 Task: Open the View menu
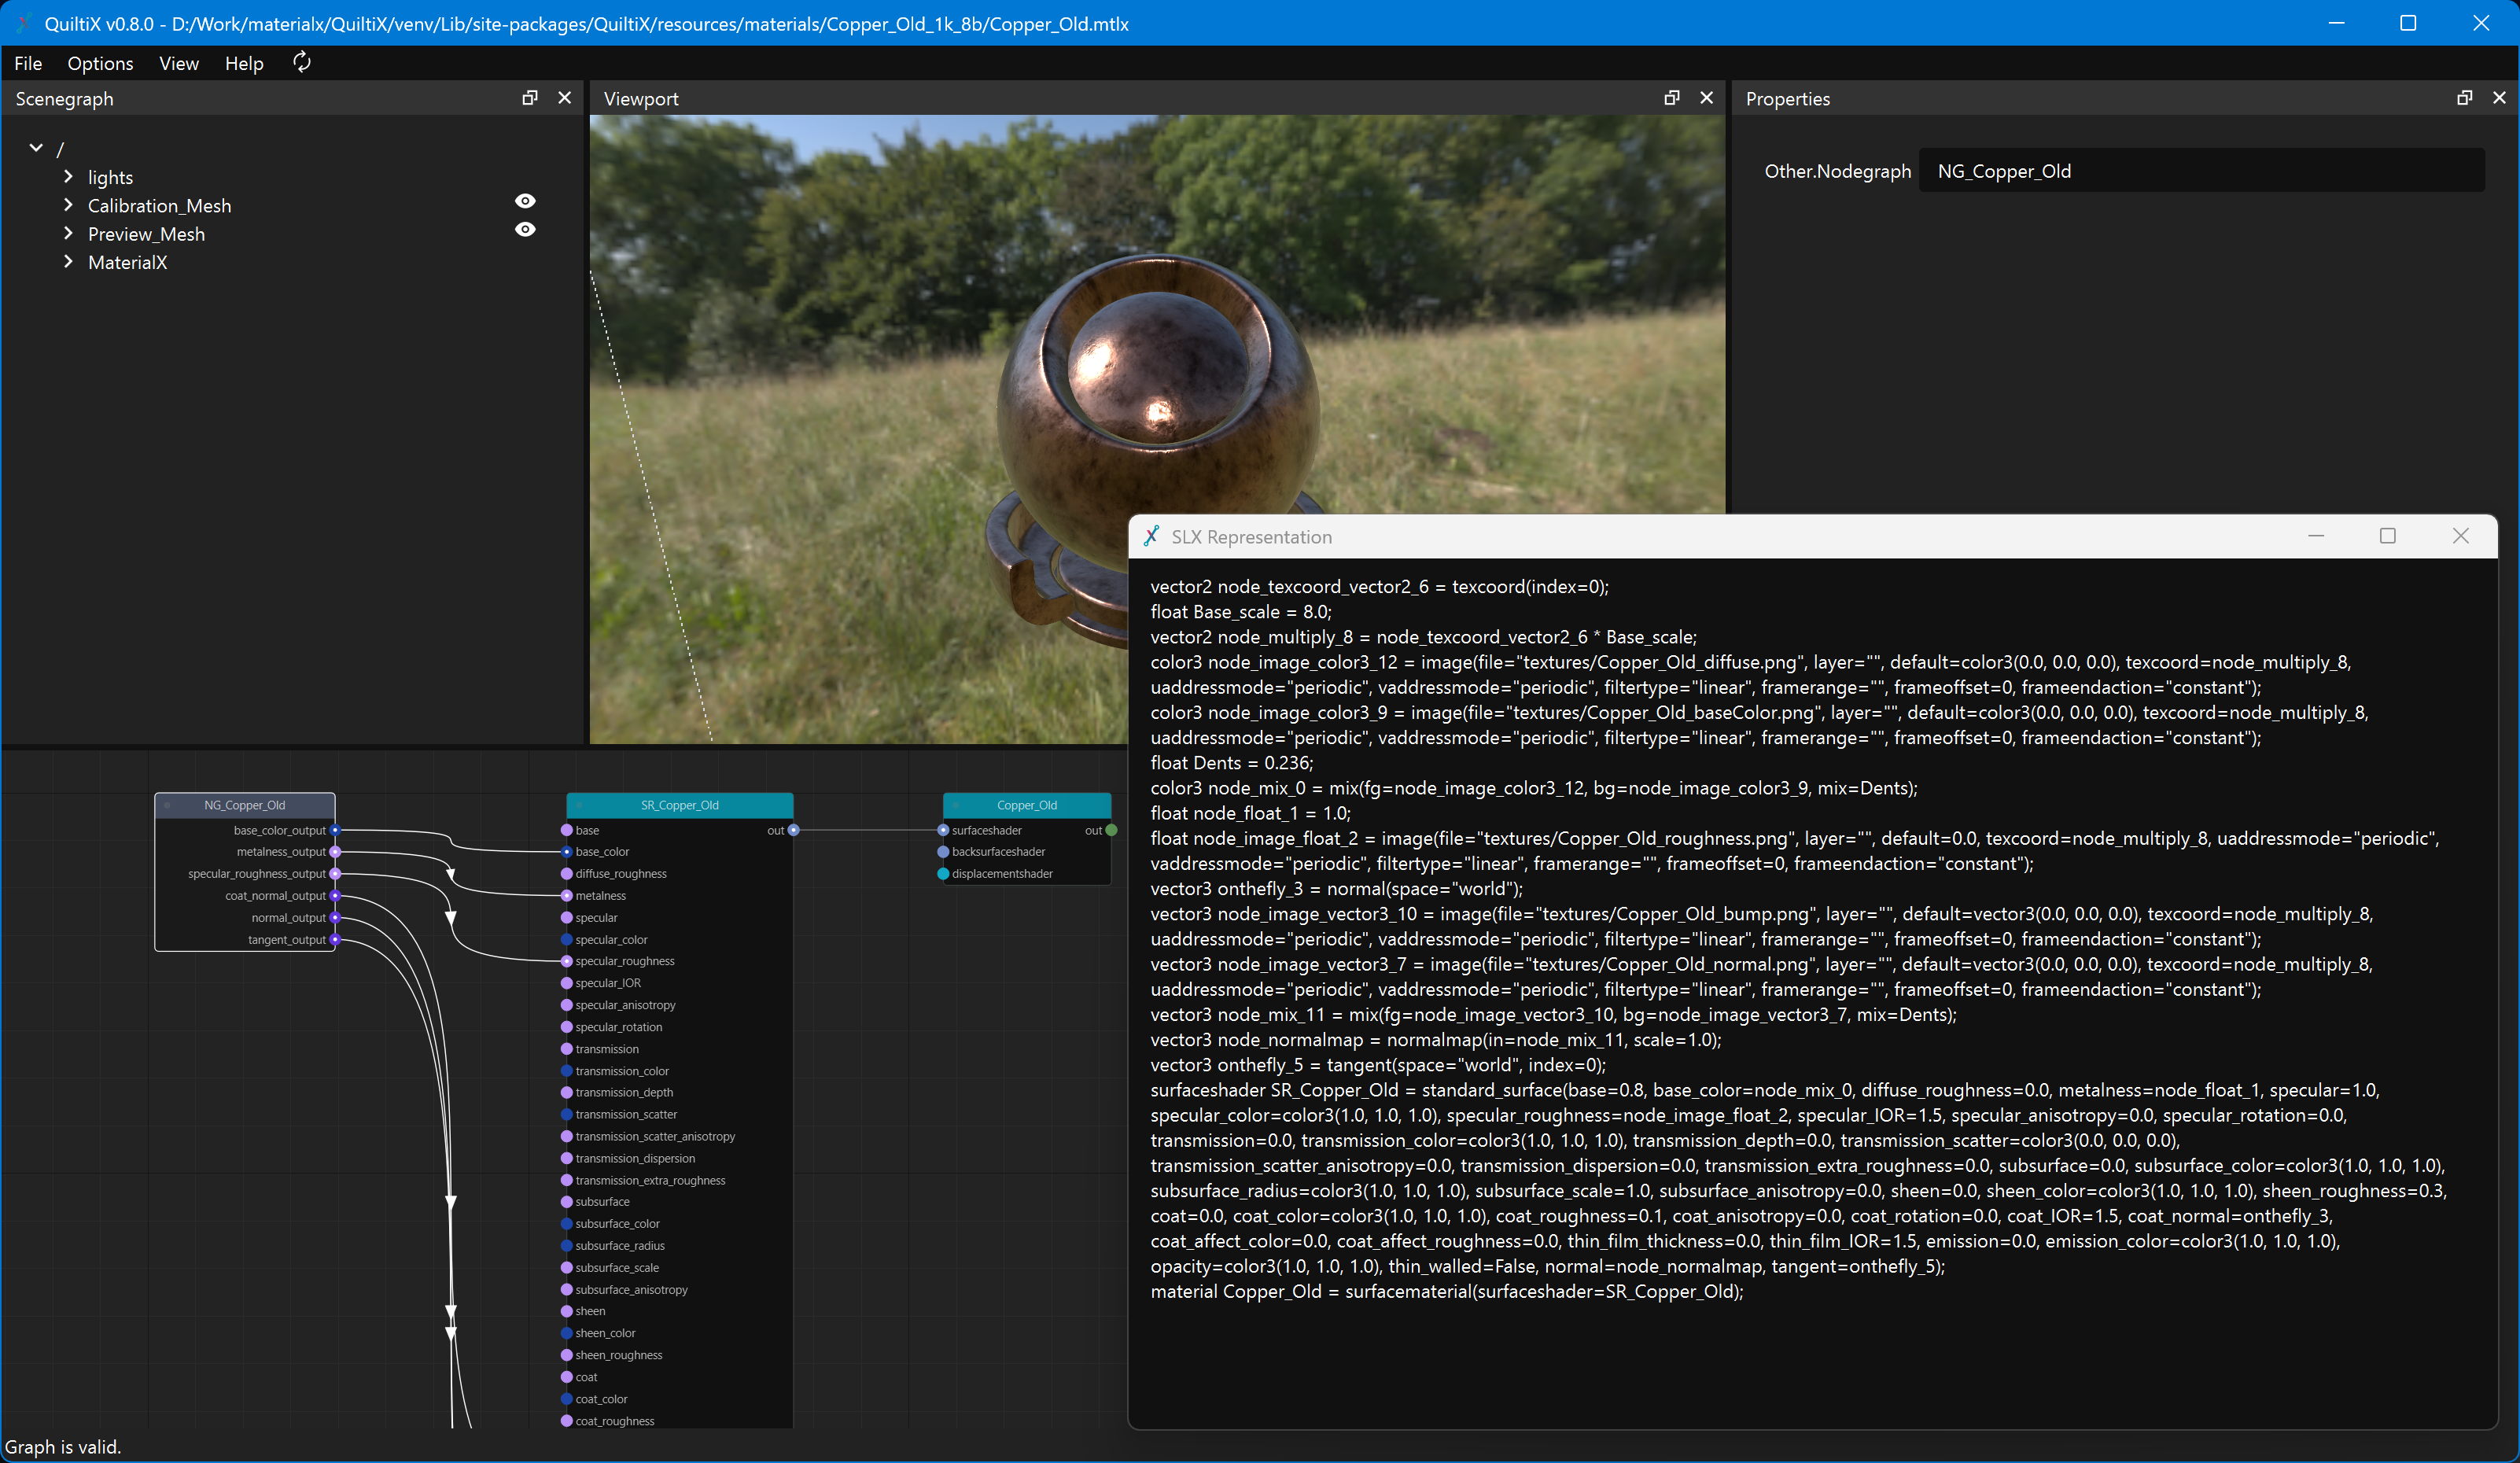[x=179, y=63]
